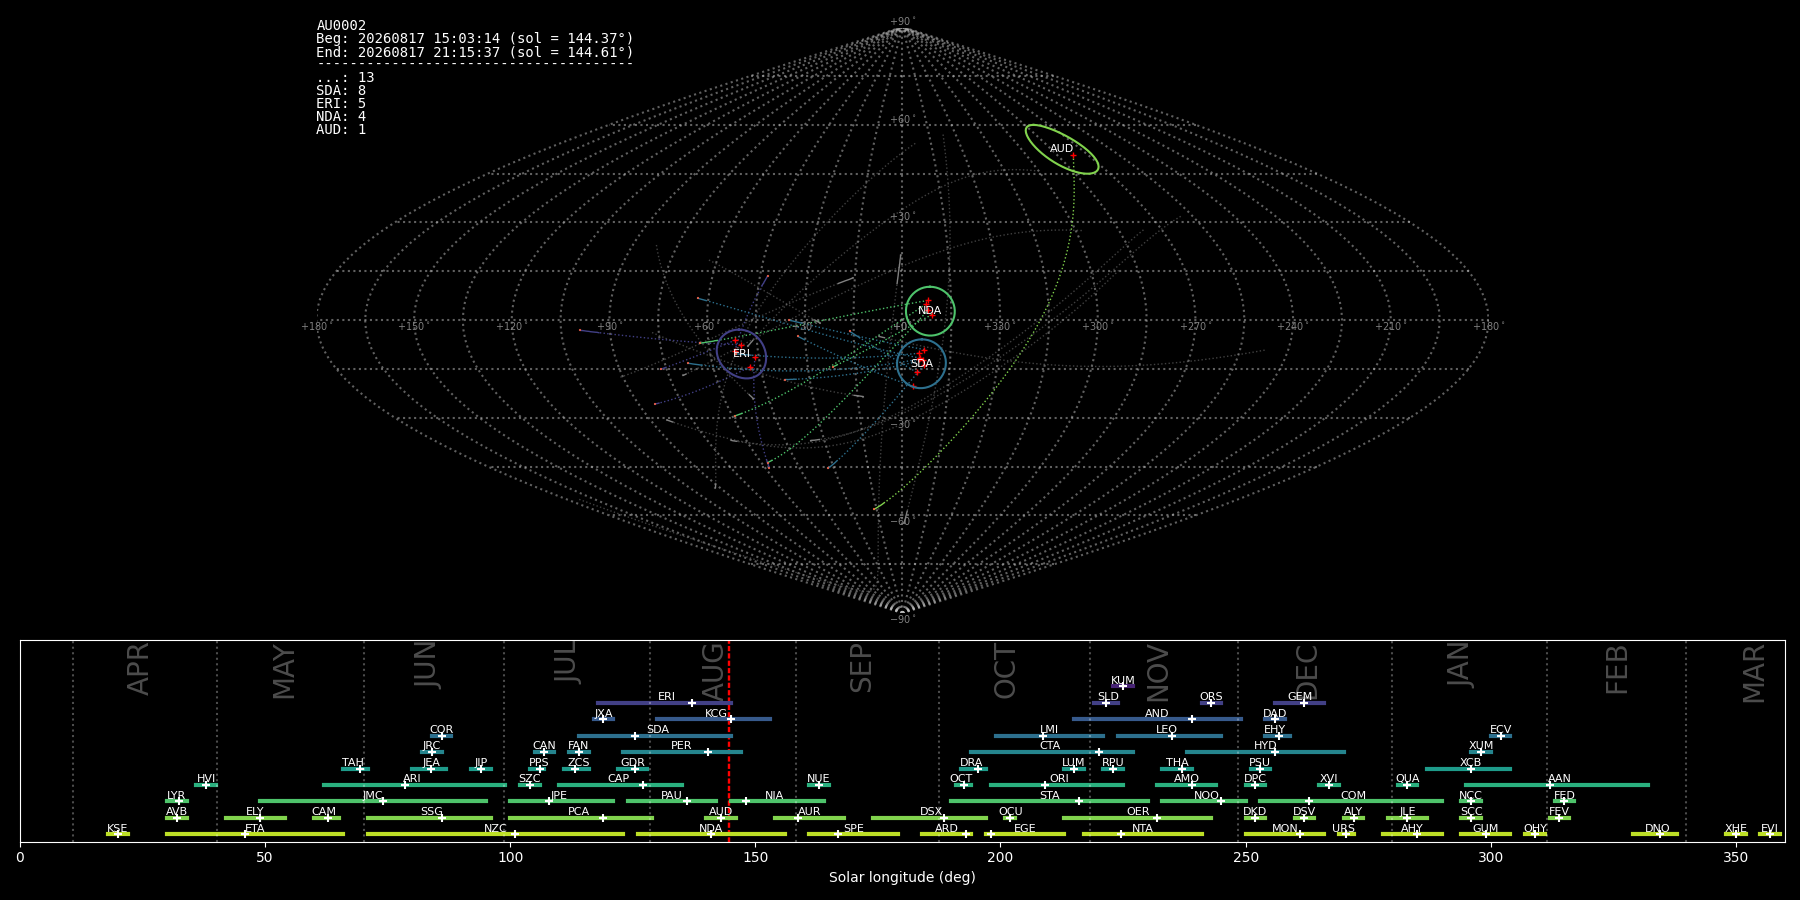Click the QUA shower marker
The width and height of the screenshot is (1800, 900).
point(1406,785)
